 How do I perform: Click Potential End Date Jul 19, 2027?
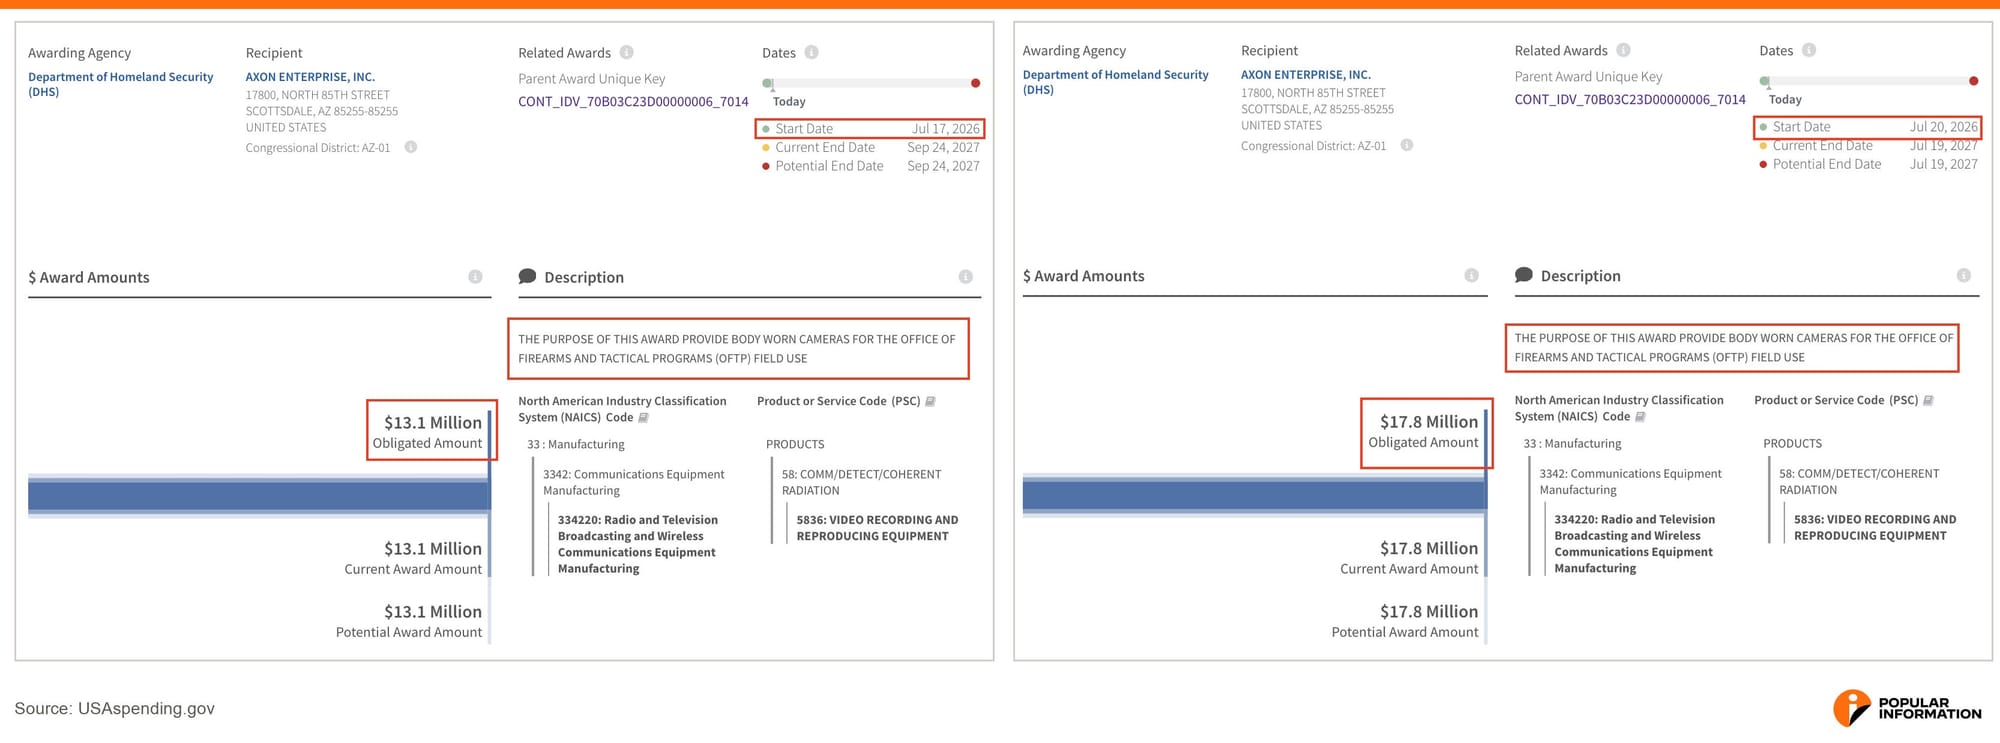(x=1867, y=164)
